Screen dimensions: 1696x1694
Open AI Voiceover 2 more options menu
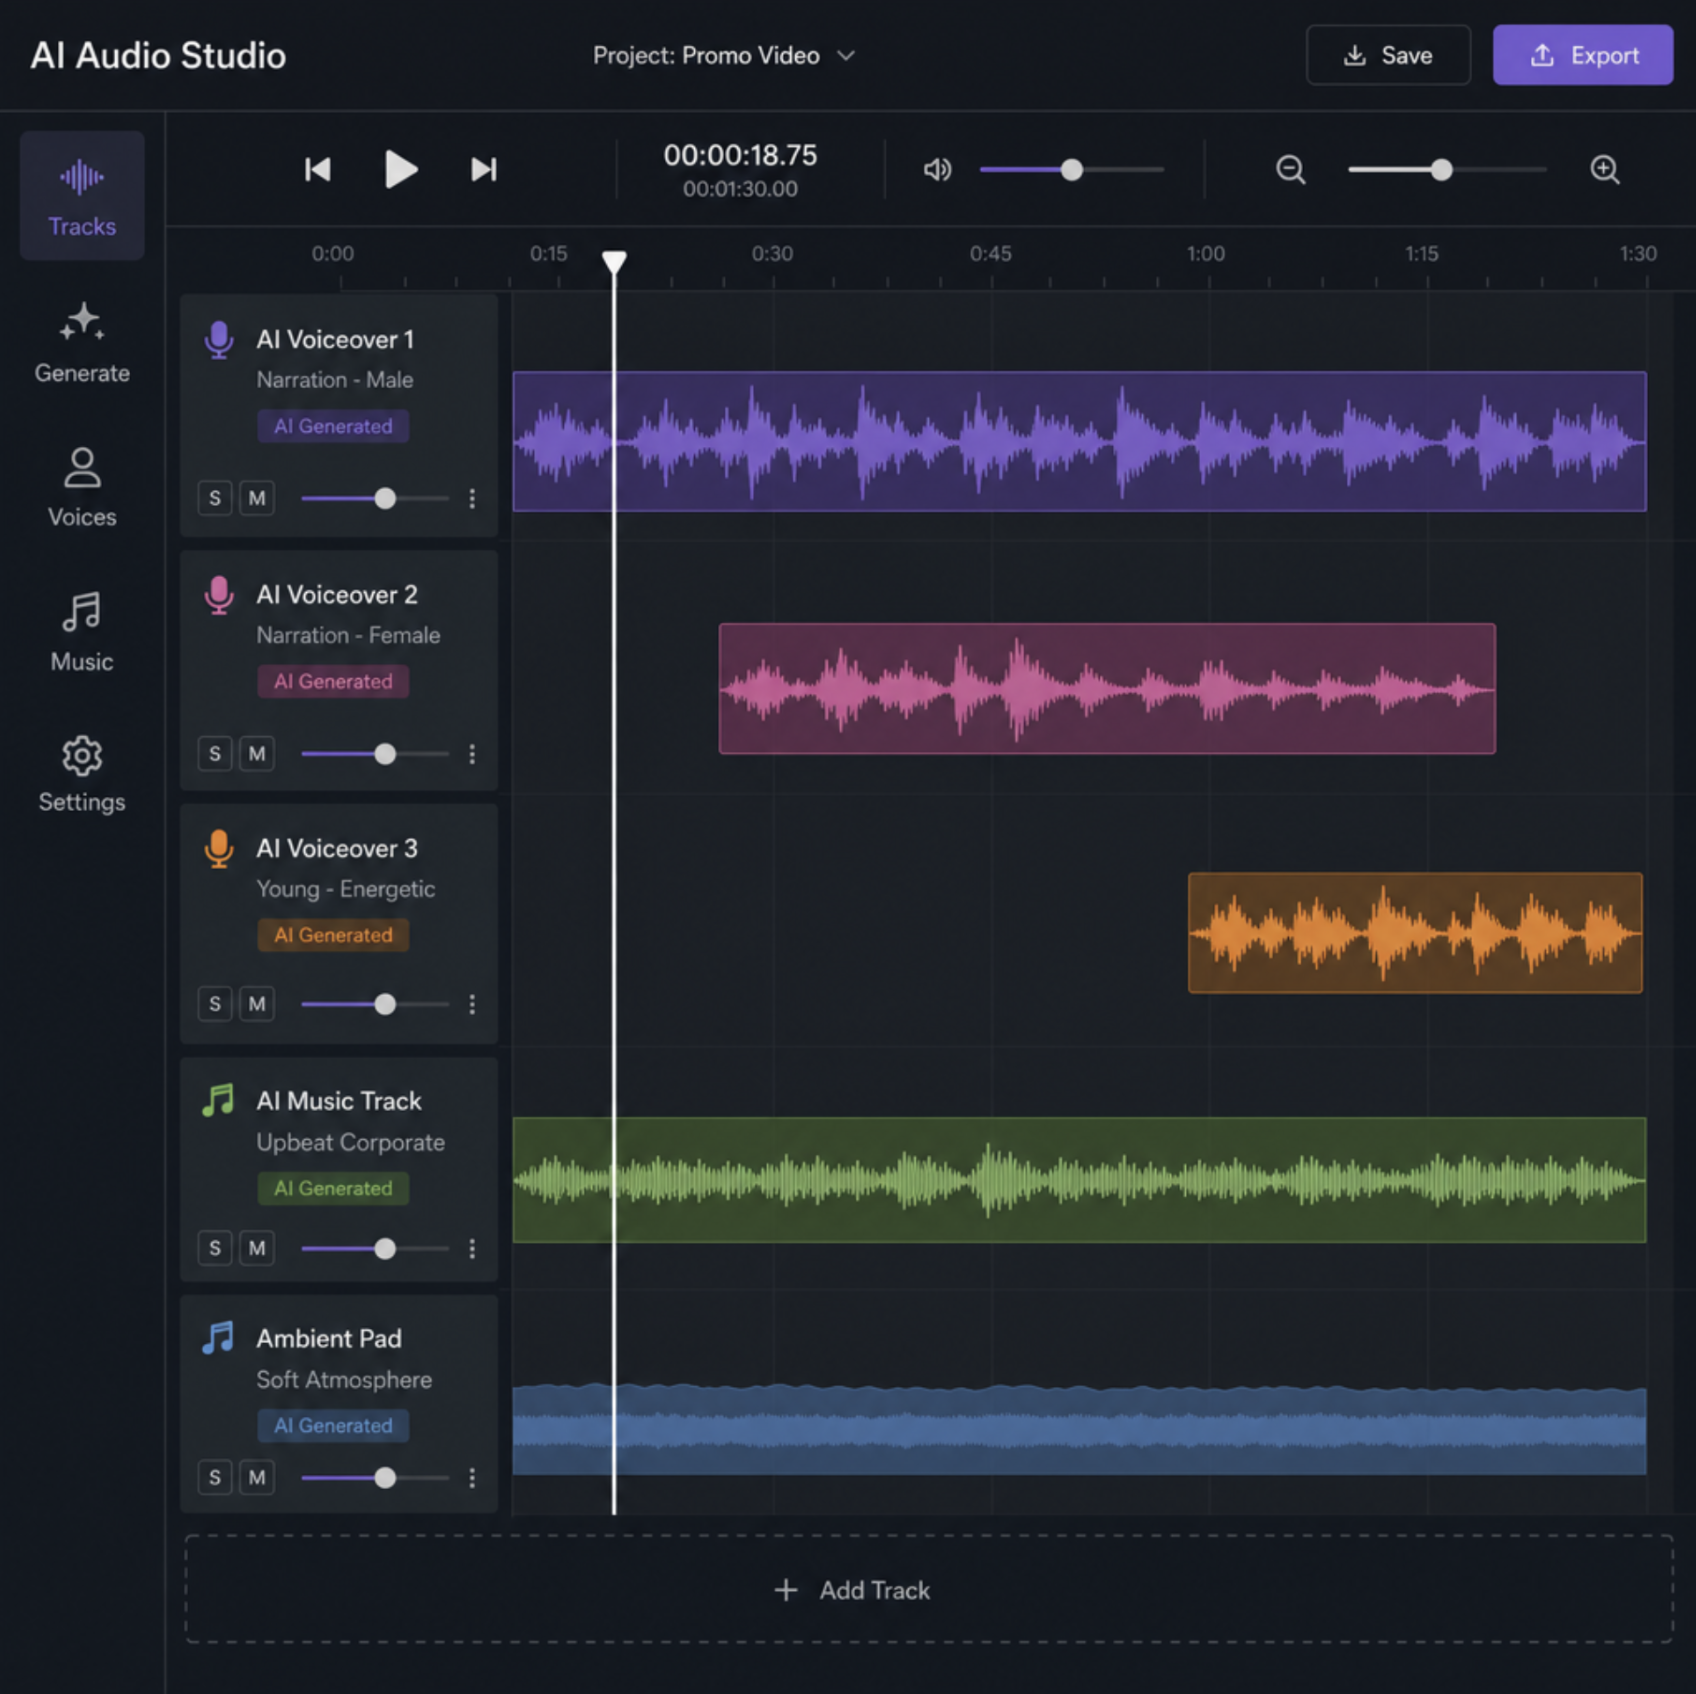[x=472, y=754]
